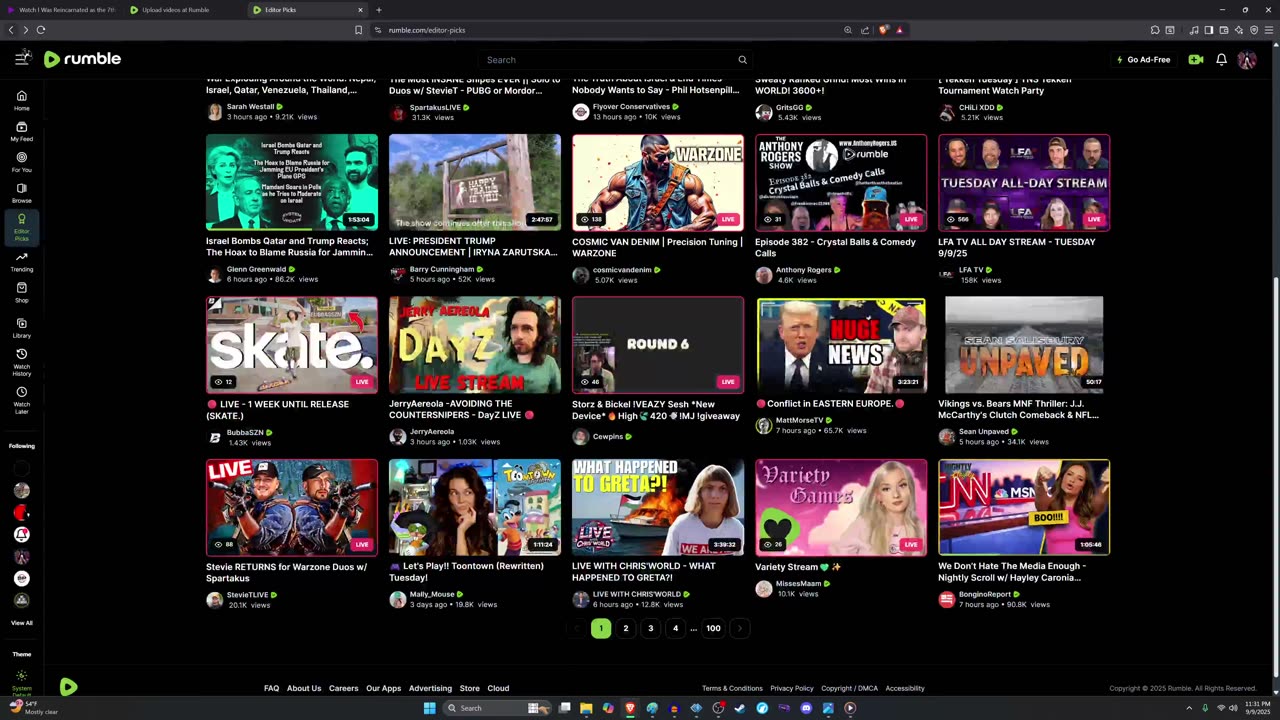Viewport: 1280px width, 720px height.
Task: Go to Home in the sidebar
Action: coord(21,100)
